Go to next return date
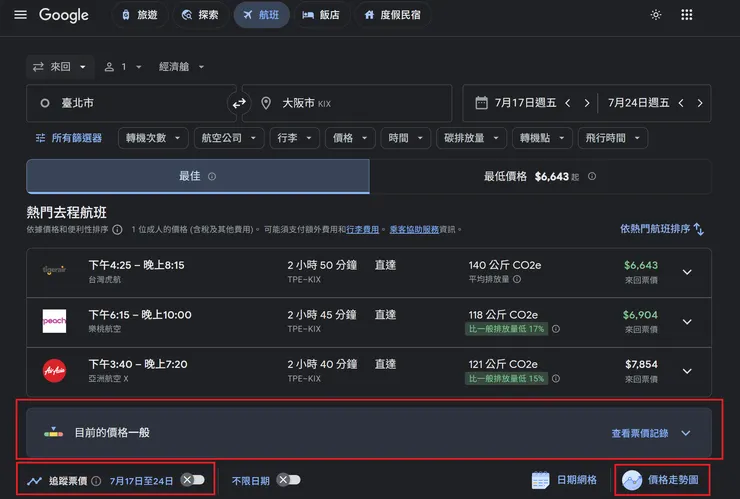 (700, 103)
